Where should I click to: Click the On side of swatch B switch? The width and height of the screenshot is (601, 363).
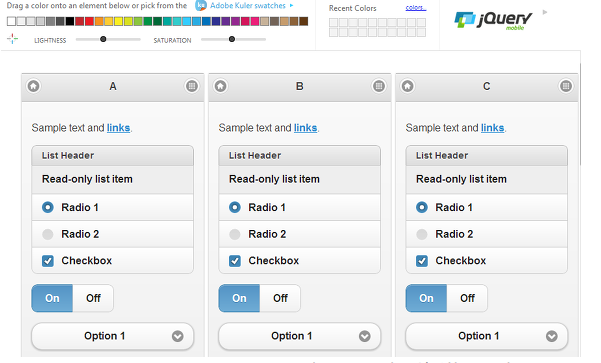[239, 298]
